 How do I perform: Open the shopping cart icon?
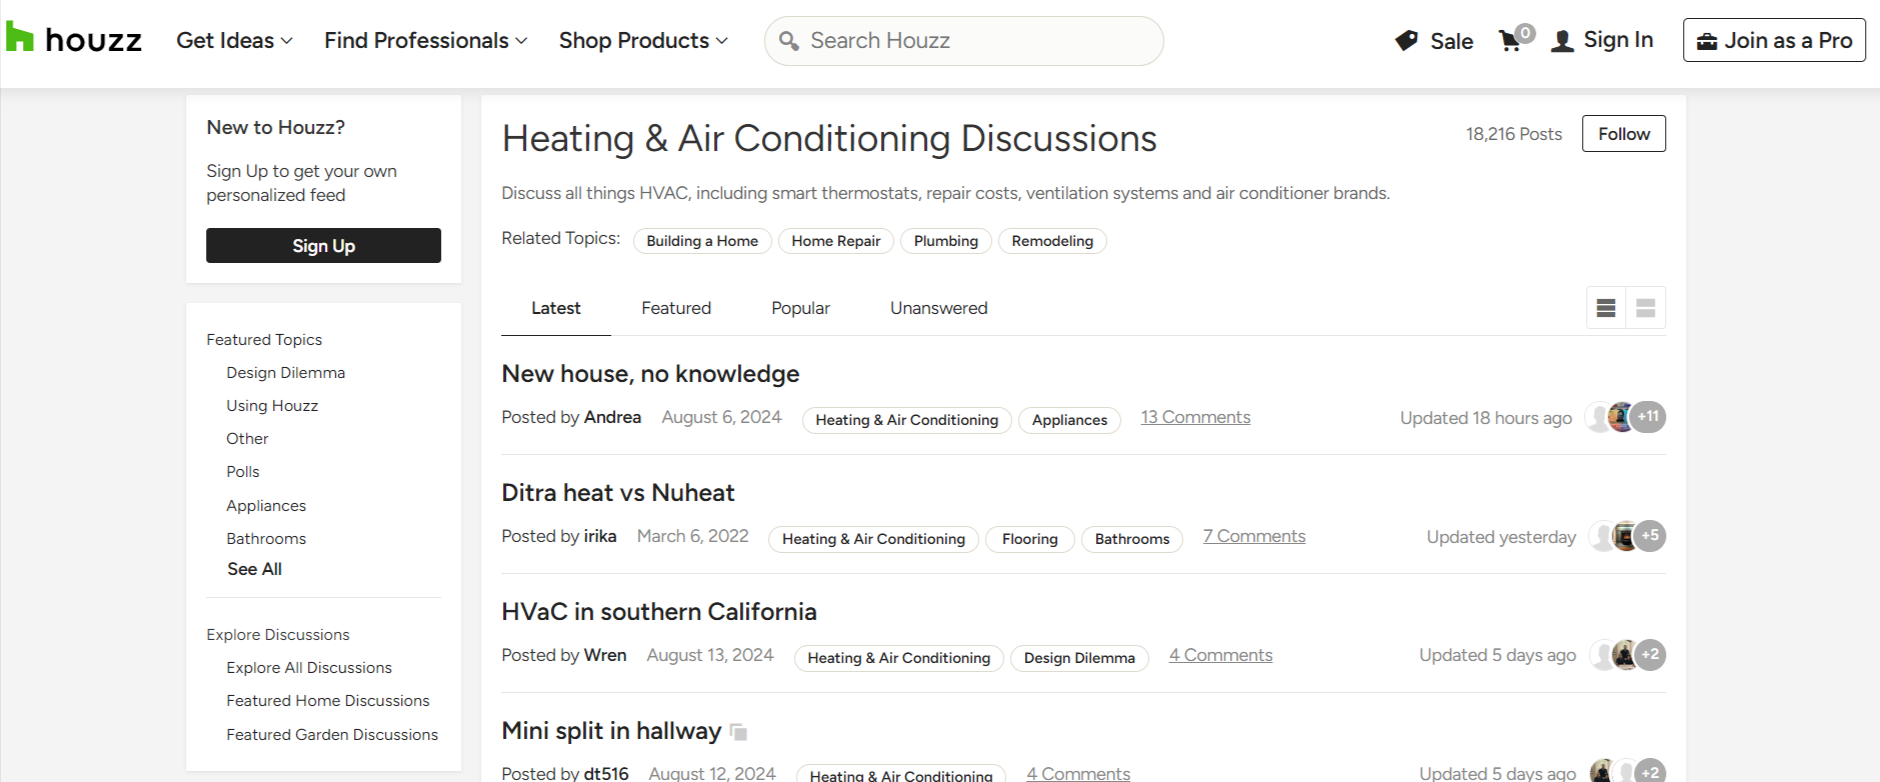[1510, 40]
